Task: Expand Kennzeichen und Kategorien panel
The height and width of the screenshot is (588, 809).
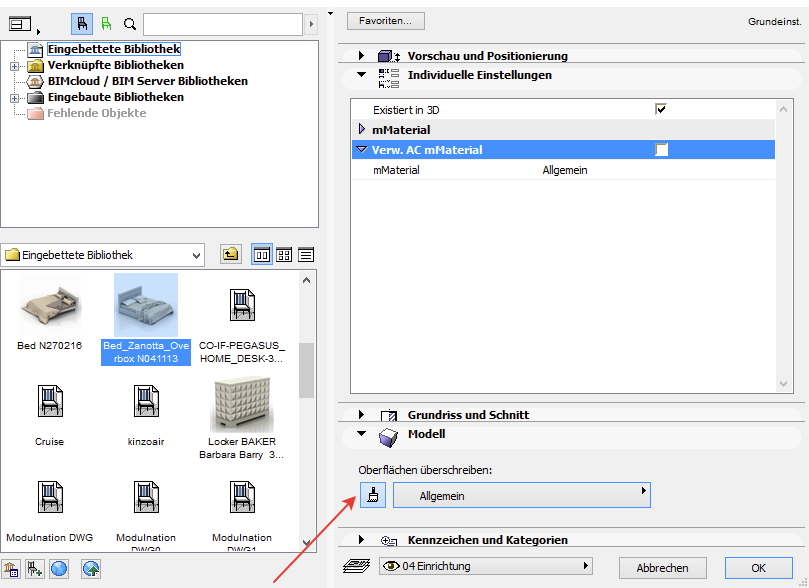Action: click(x=361, y=540)
